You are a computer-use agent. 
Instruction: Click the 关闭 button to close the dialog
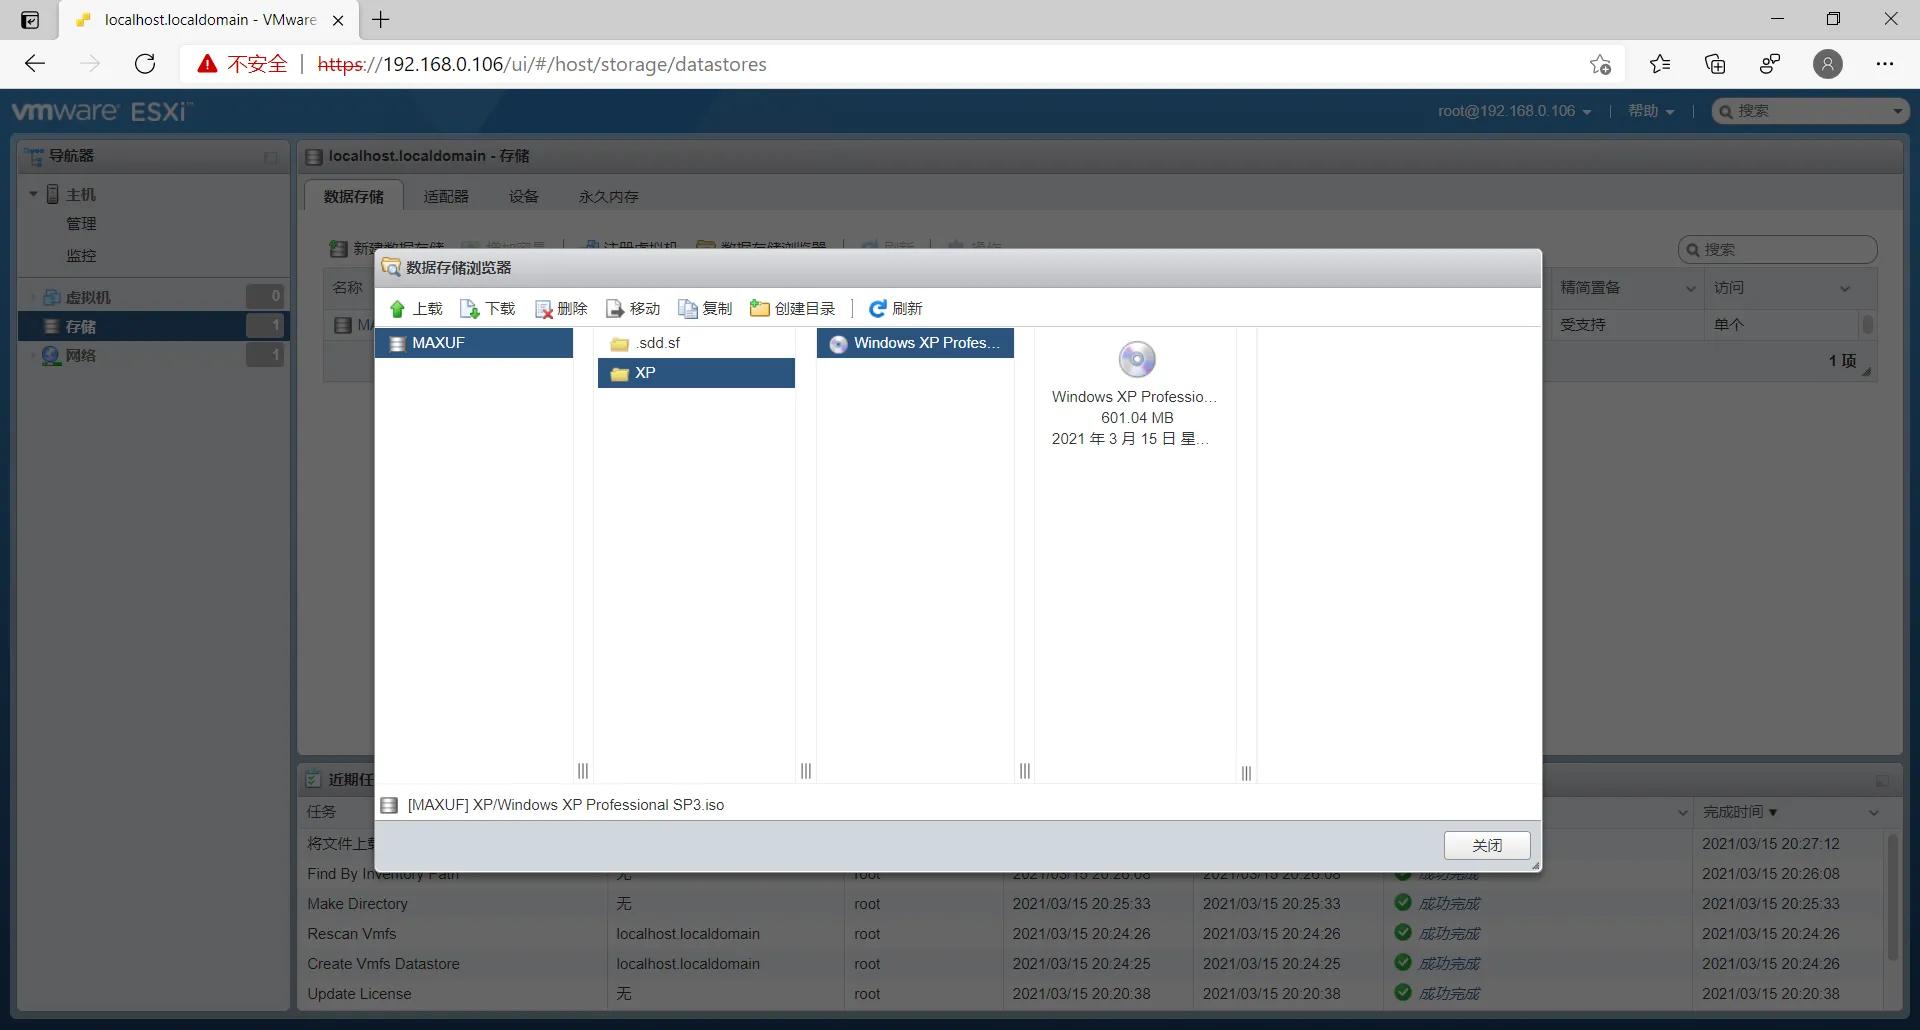tap(1487, 845)
